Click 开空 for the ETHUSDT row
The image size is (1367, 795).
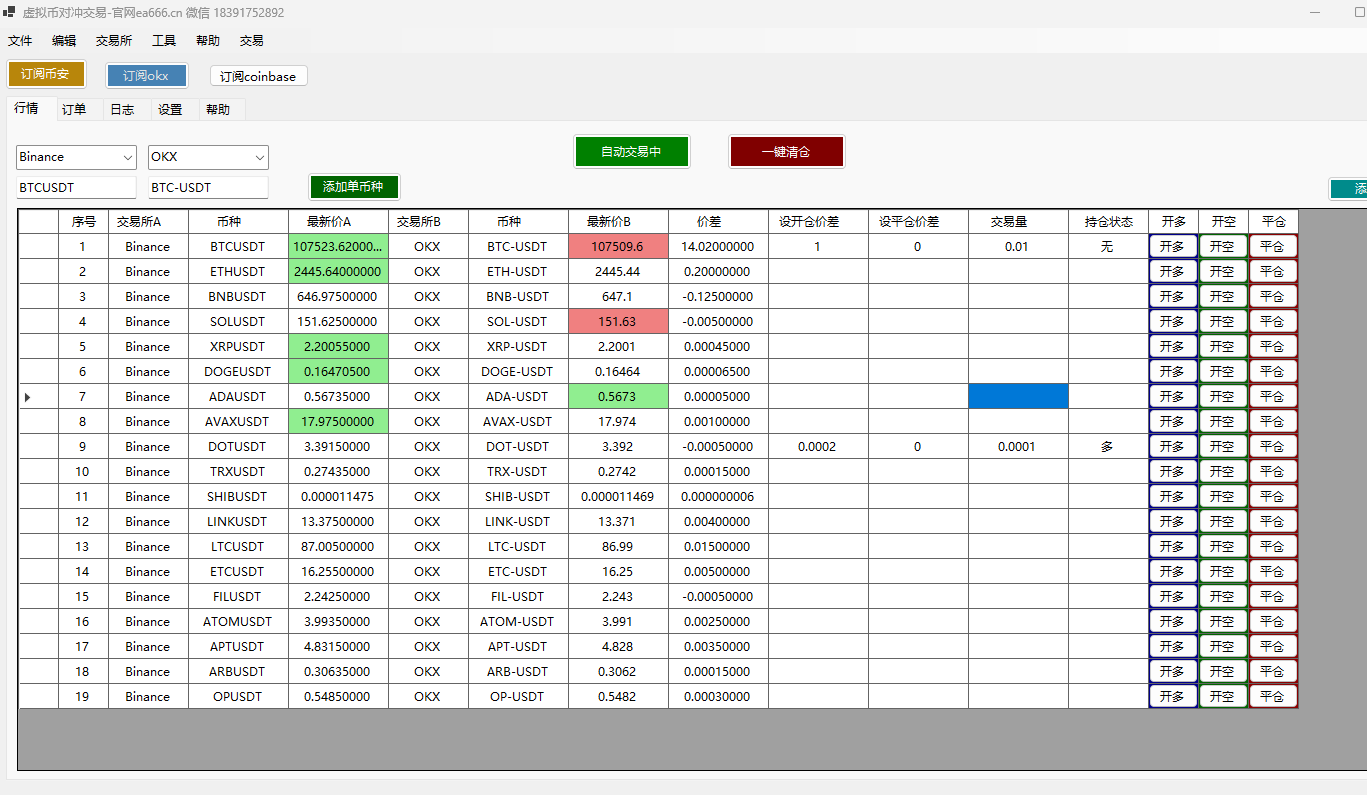pos(1222,272)
